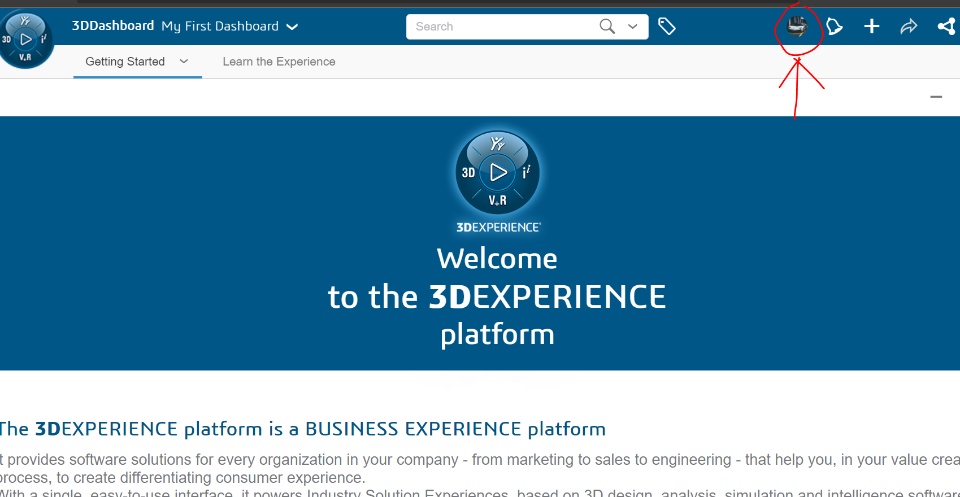The image size is (960, 497).
Task: Select the 3D quadrant of the header Compass
Action: click(7, 40)
